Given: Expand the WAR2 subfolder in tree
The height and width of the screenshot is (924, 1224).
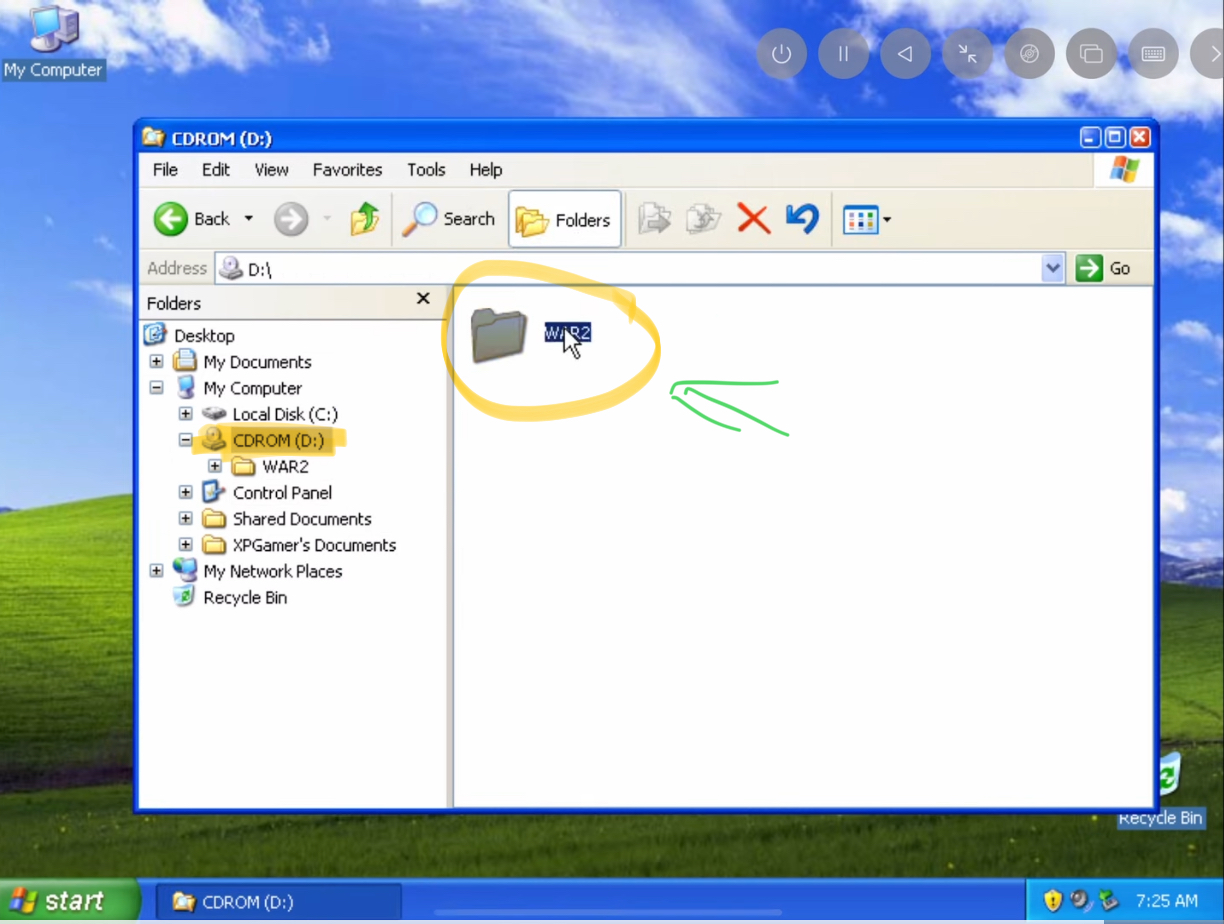Looking at the screenshot, I should tap(214, 466).
